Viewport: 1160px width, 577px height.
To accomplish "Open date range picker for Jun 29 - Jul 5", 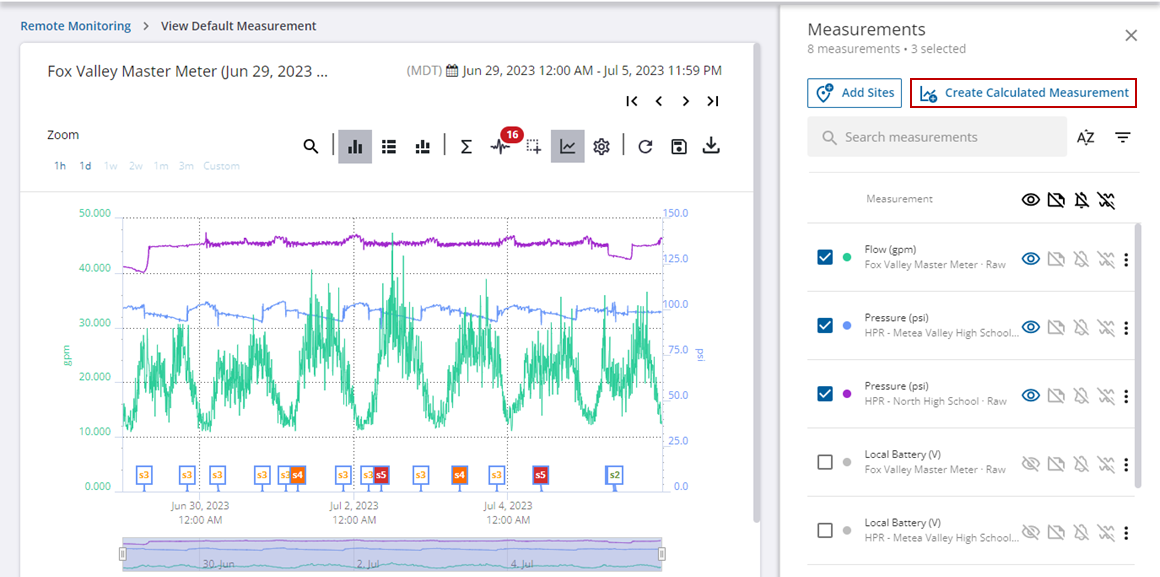I will (x=583, y=71).
